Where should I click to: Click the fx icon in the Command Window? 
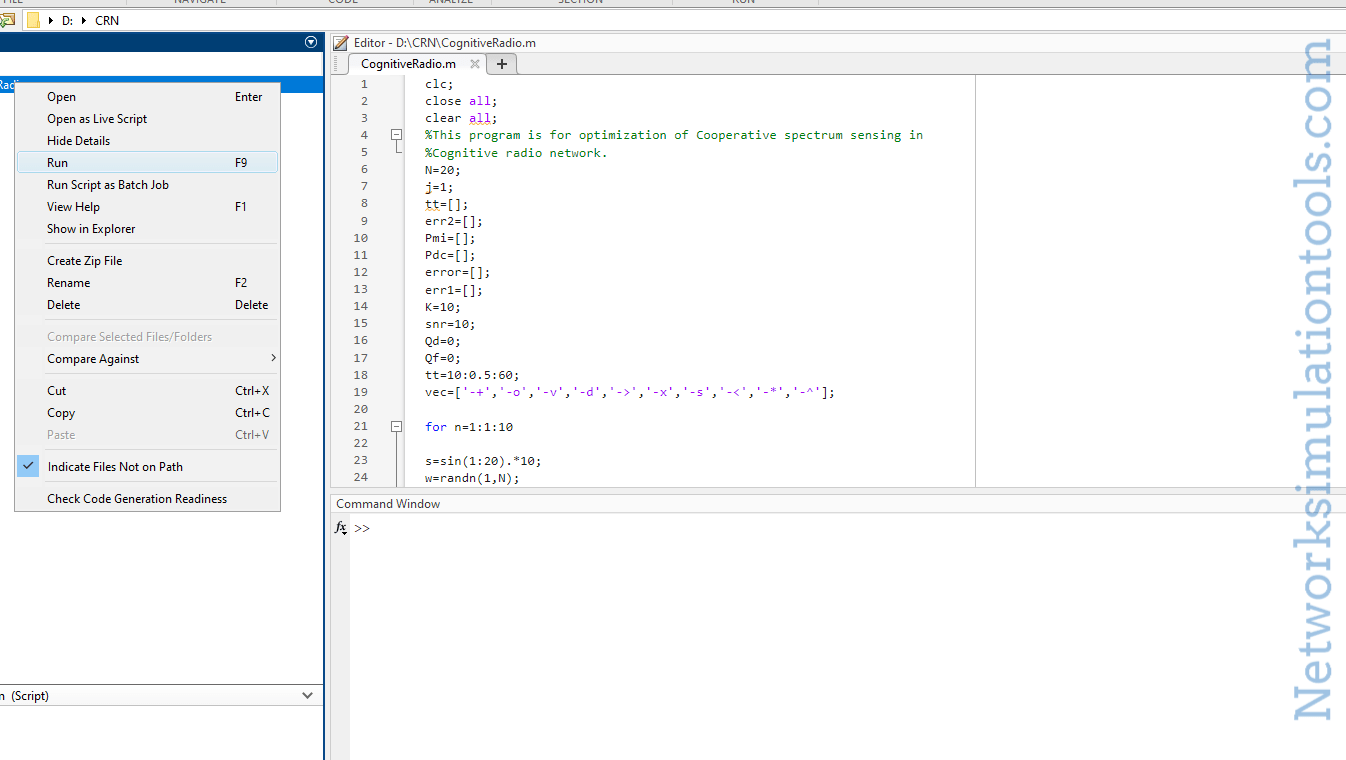point(340,528)
